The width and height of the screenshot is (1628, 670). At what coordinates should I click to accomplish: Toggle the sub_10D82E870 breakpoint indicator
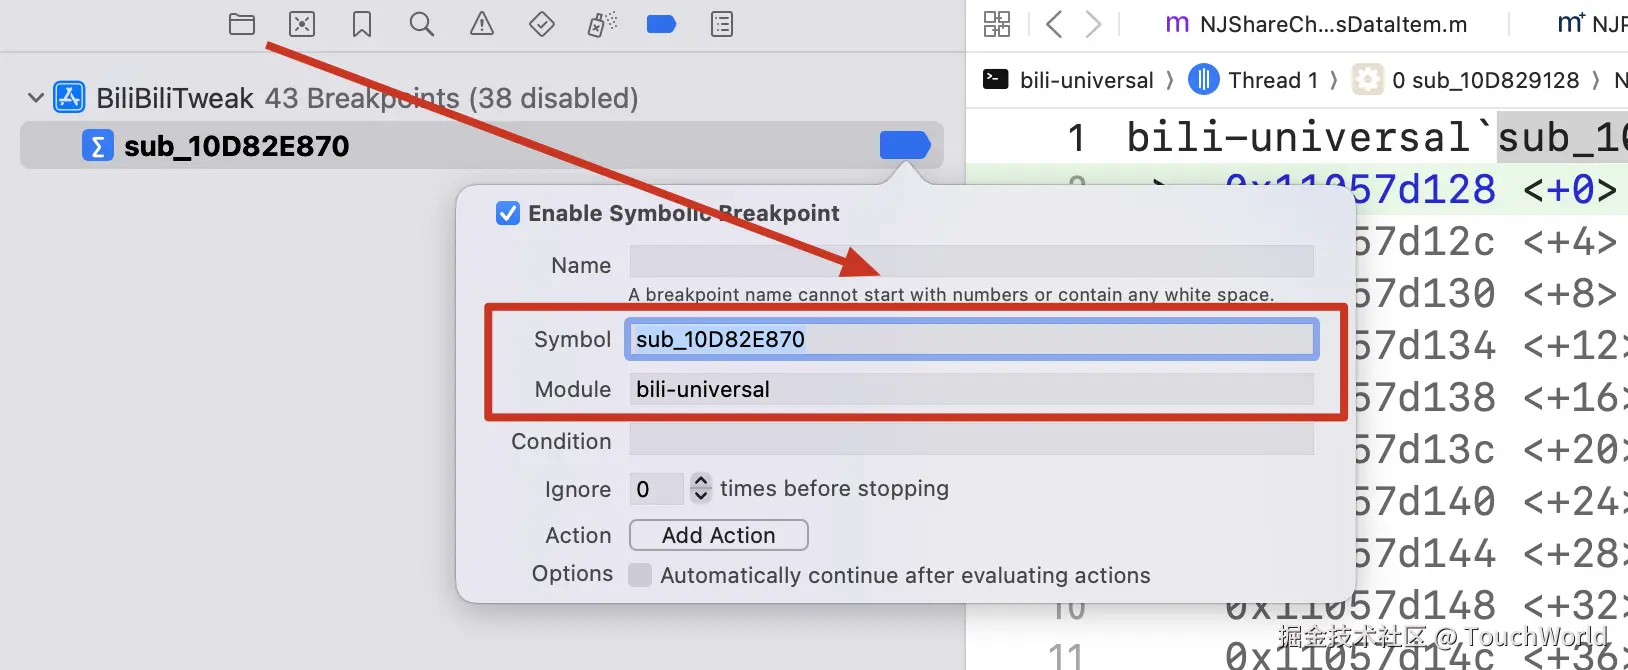pyautogui.click(x=904, y=146)
